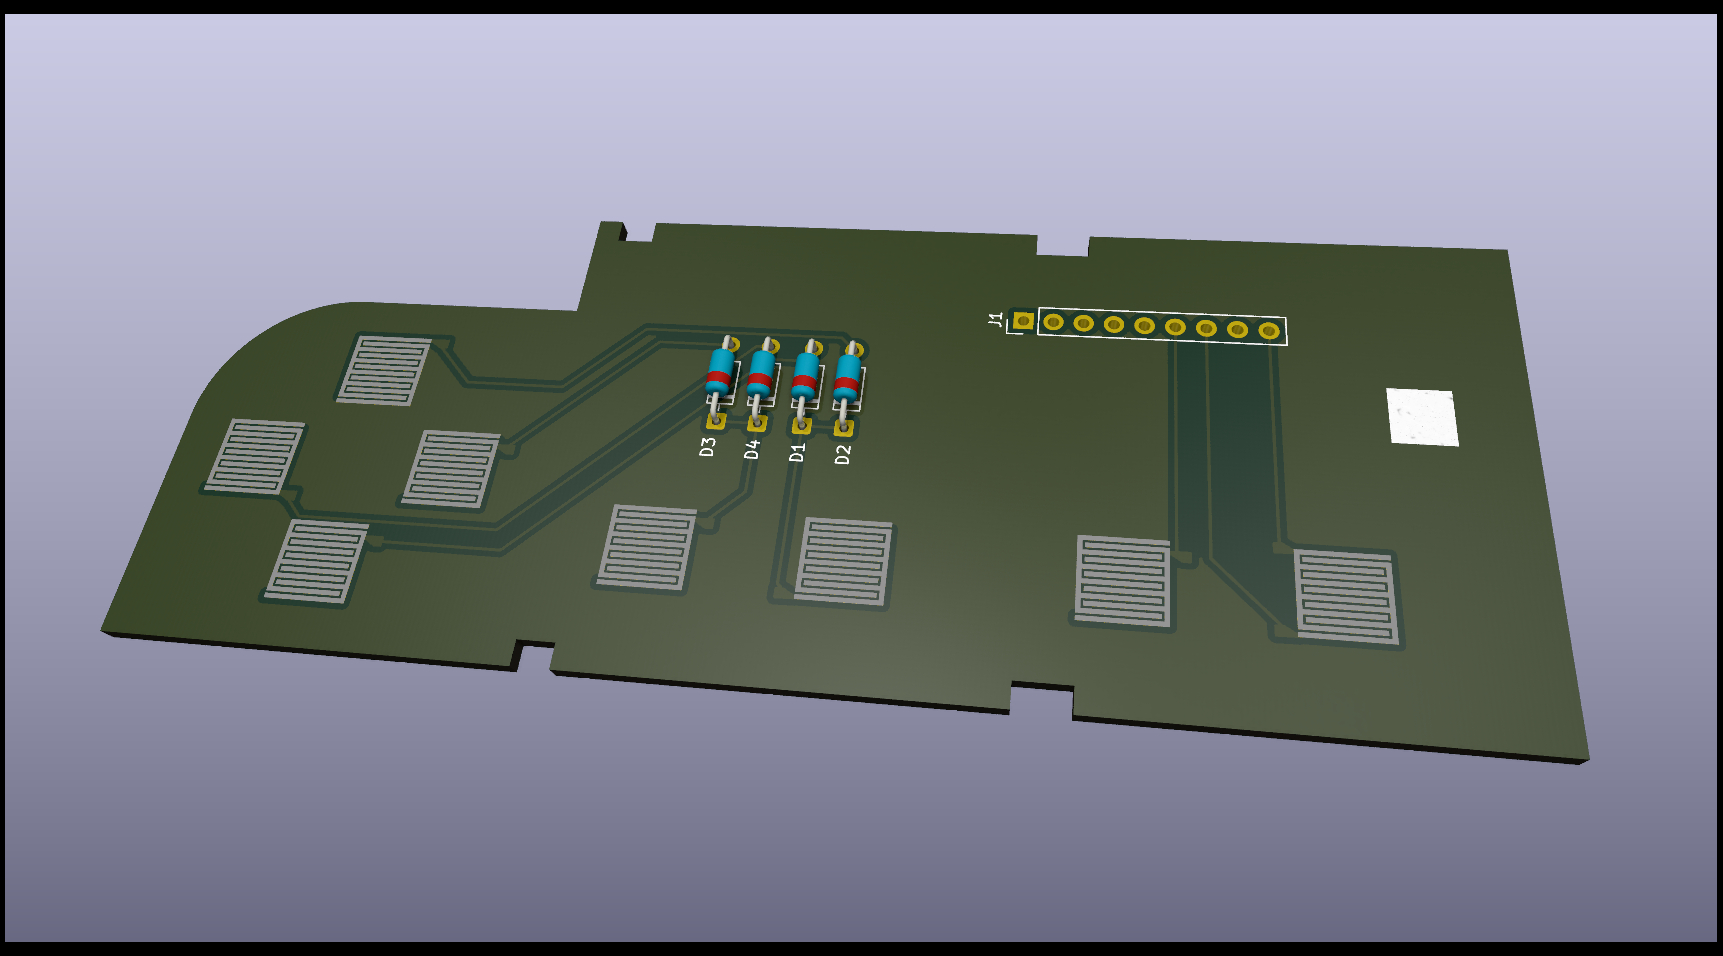Select the D4 diode body
Screen dimensions: 1723x956
click(761, 372)
